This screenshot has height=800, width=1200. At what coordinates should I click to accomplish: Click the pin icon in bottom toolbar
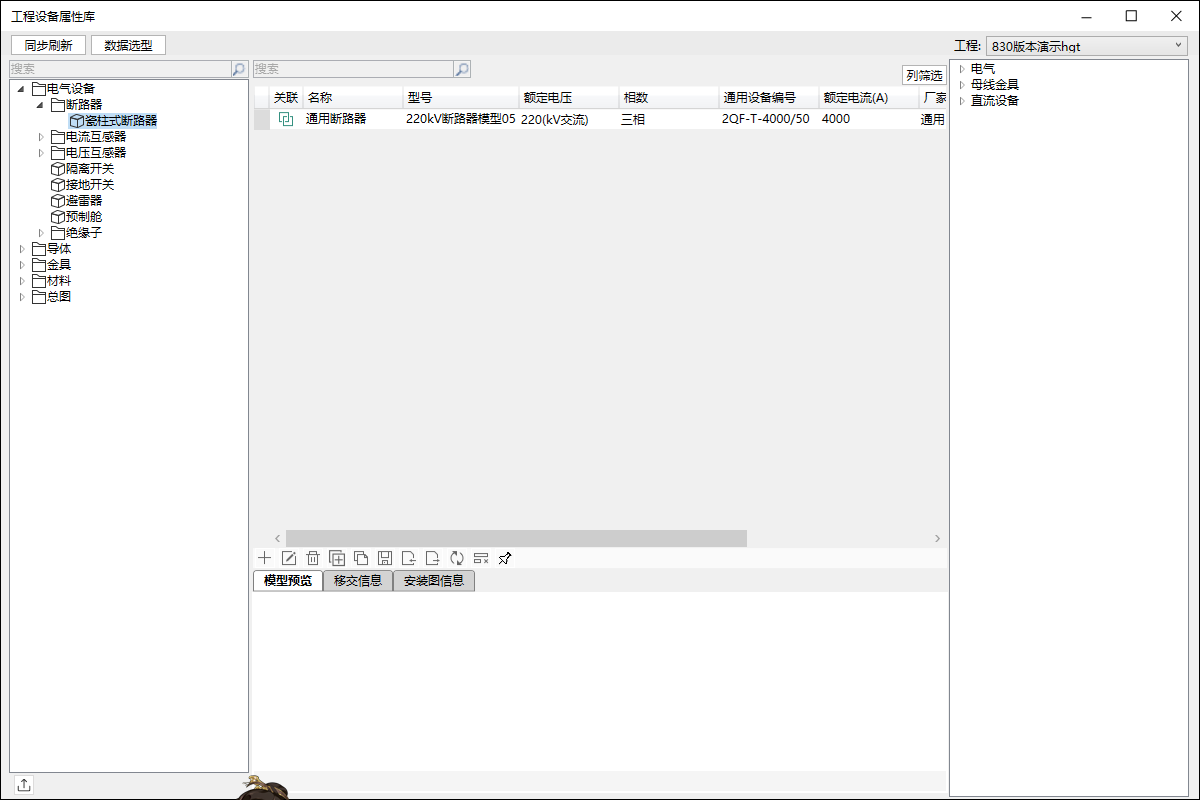point(505,558)
